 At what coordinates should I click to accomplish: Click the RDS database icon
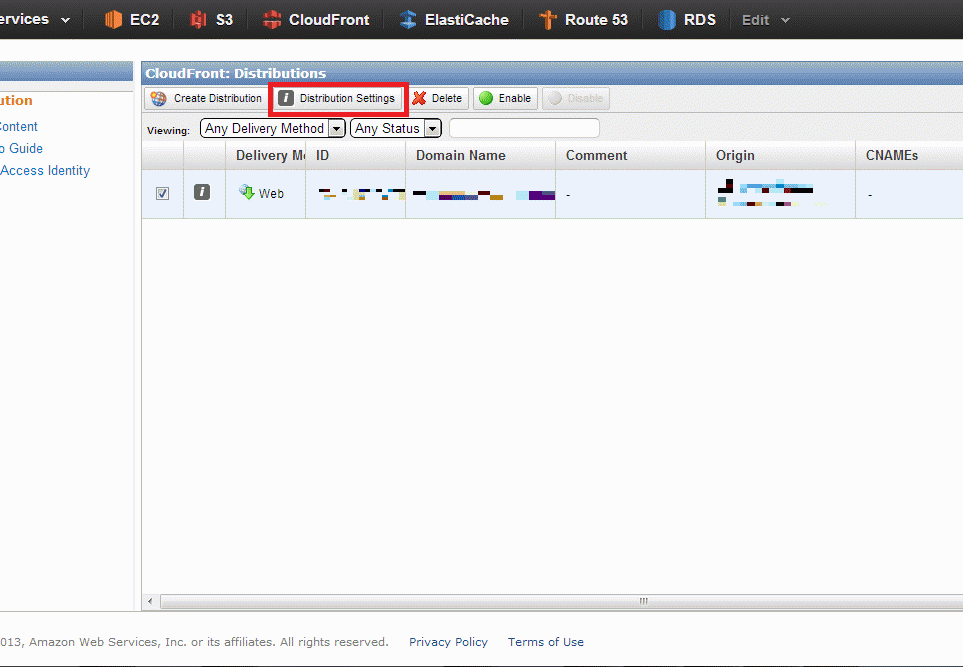tap(666, 20)
